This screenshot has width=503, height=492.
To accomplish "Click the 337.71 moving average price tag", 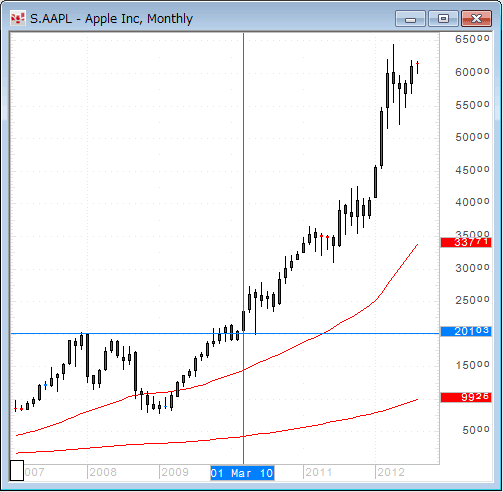I will 466,242.
